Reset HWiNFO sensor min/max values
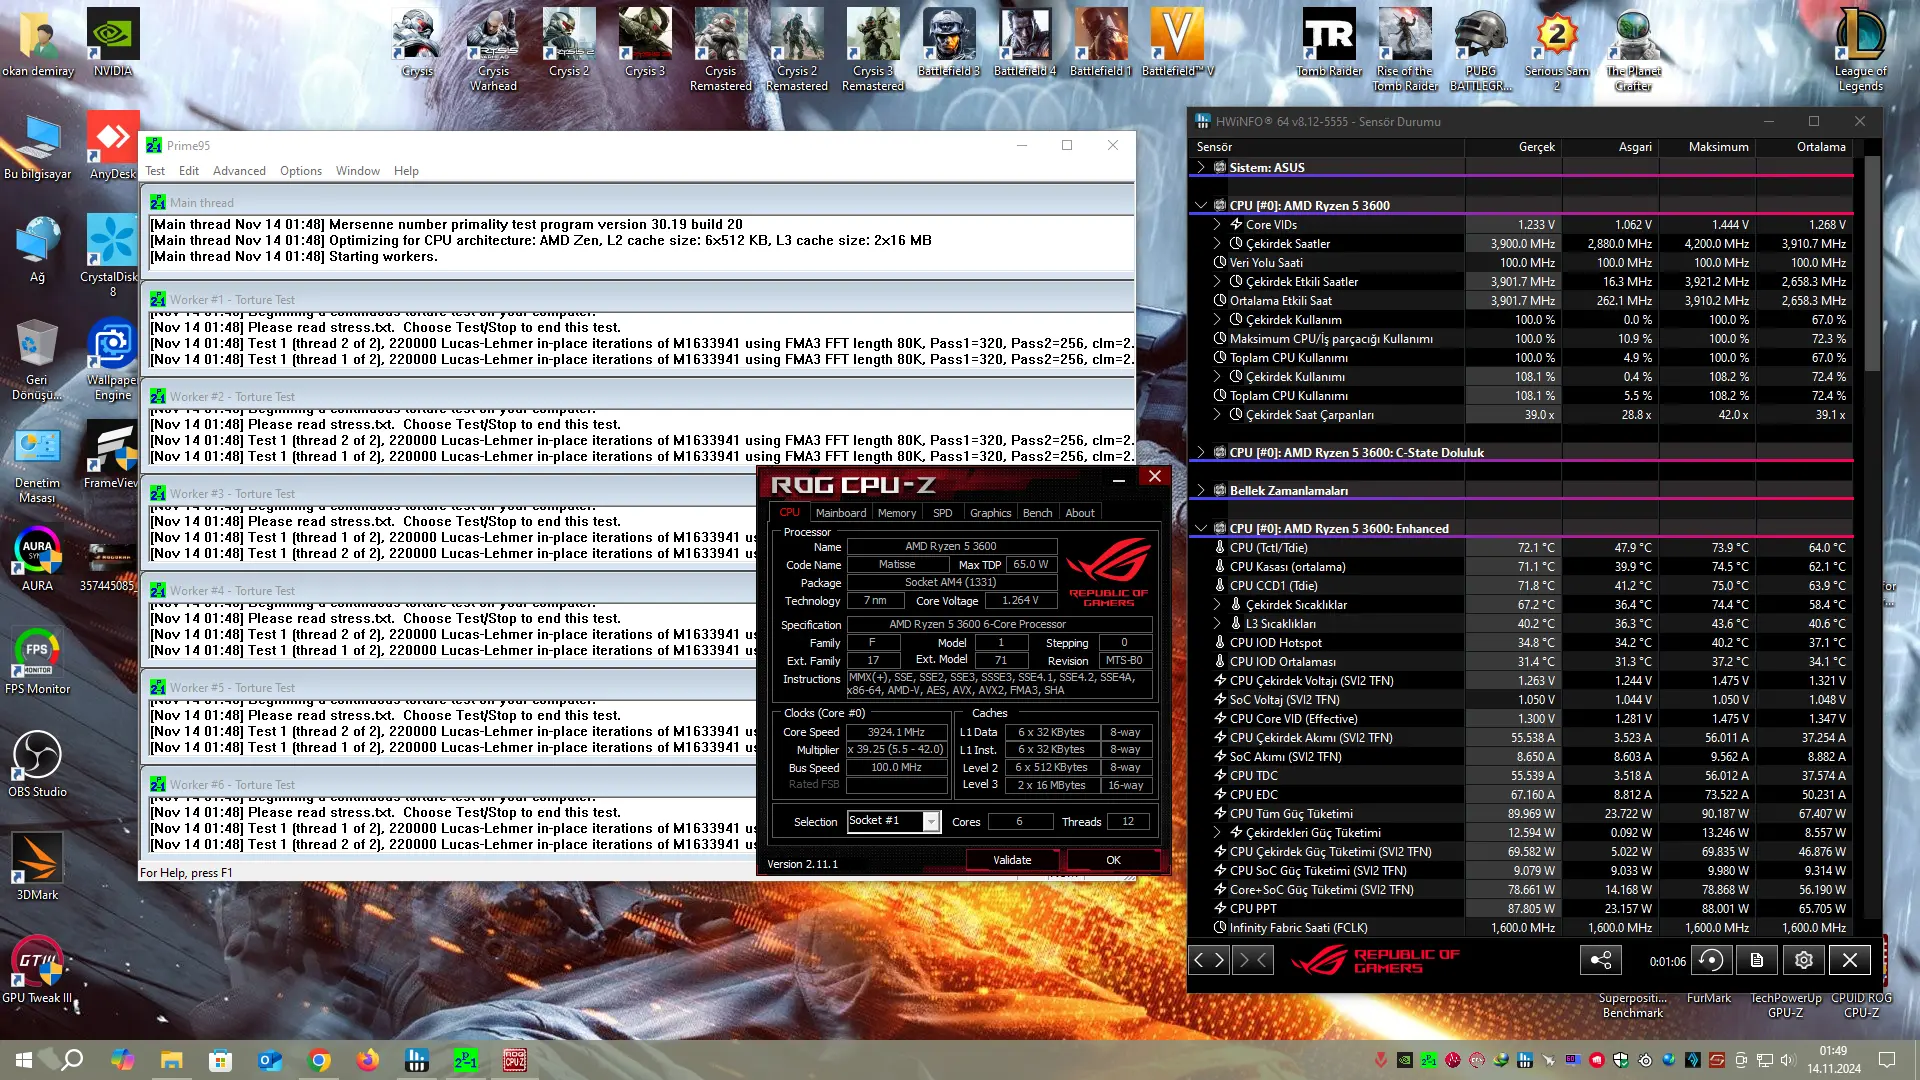1920x1080 pixels. (1711, 960)
